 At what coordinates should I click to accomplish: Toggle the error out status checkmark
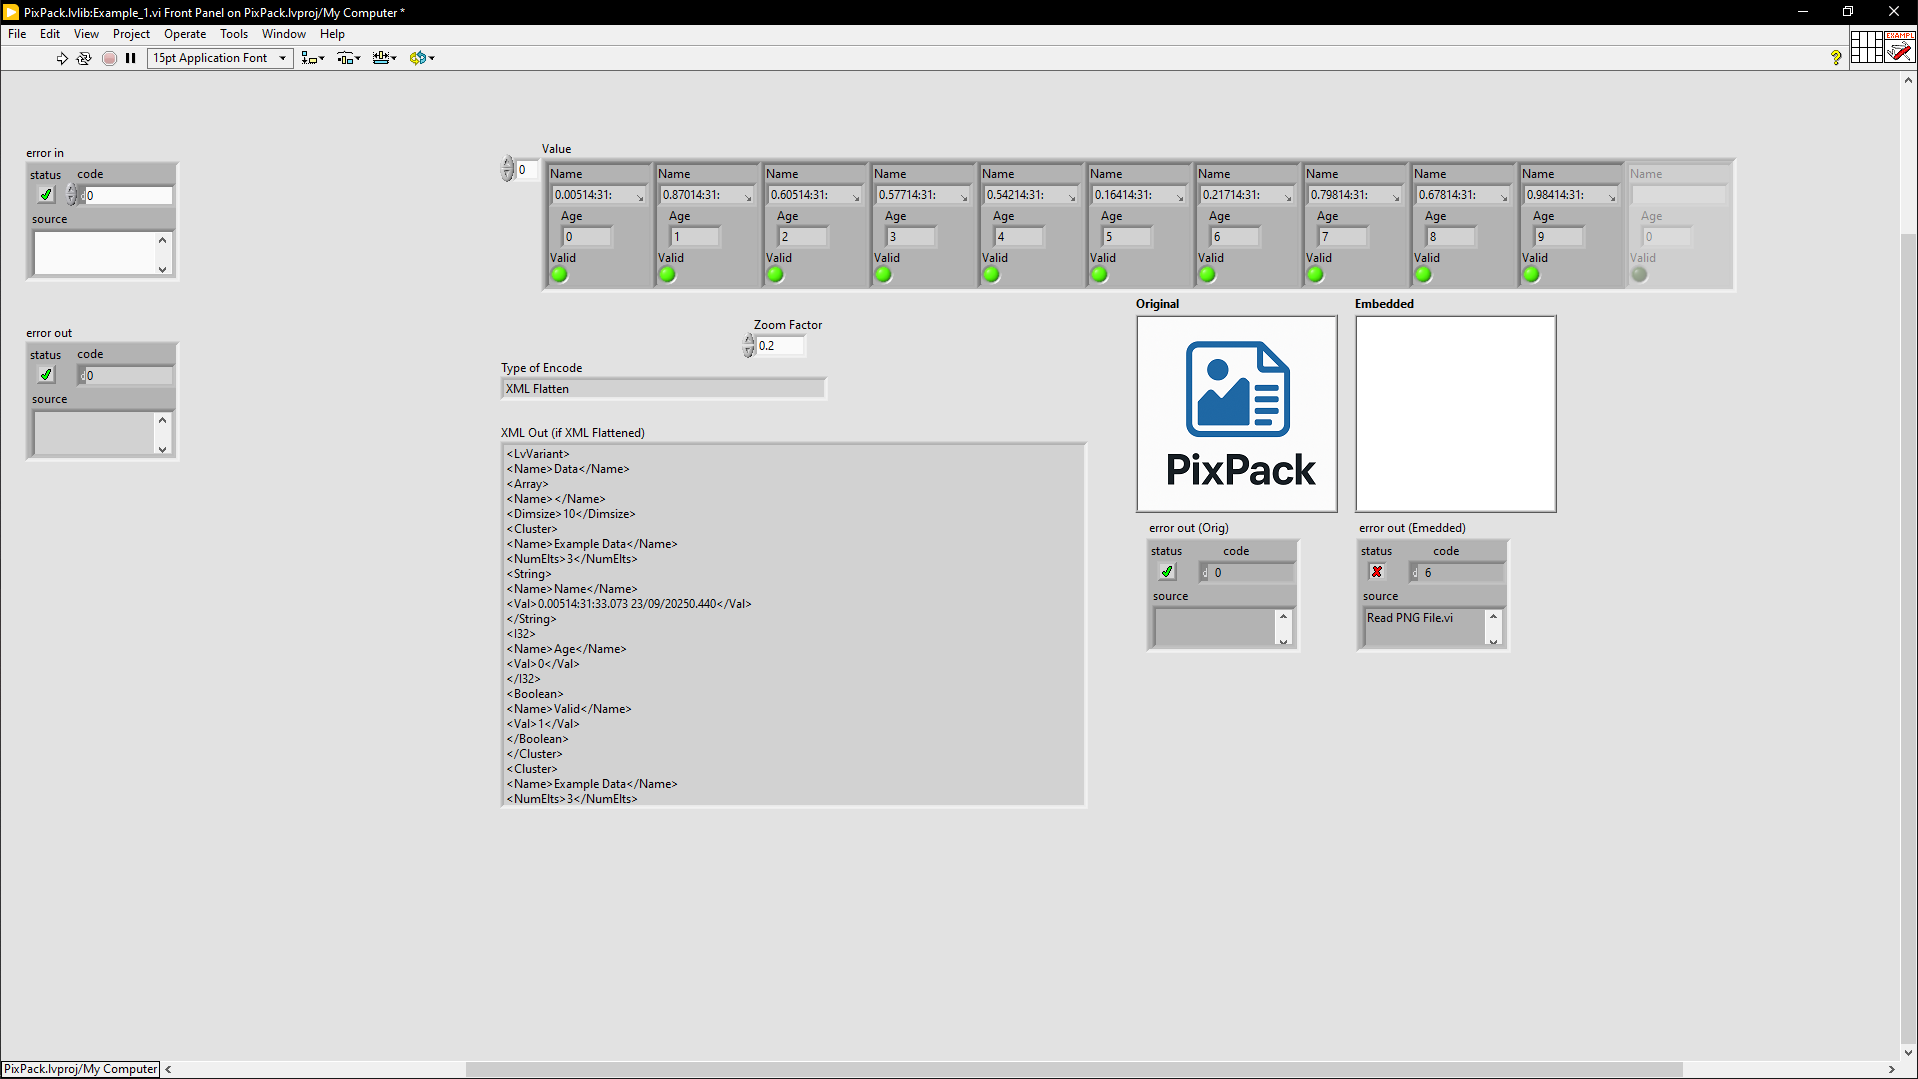coord(46,375)
